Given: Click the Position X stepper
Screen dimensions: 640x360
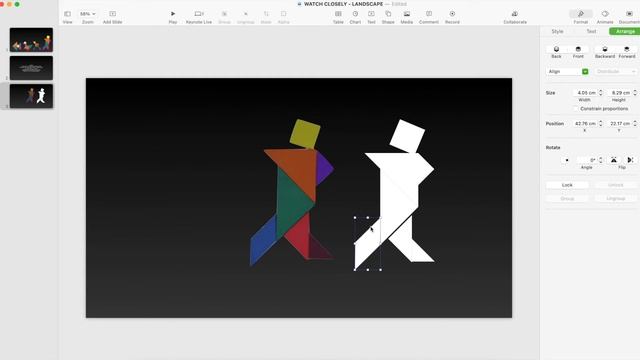Looking at the screenshot, I should pos(600,124).
